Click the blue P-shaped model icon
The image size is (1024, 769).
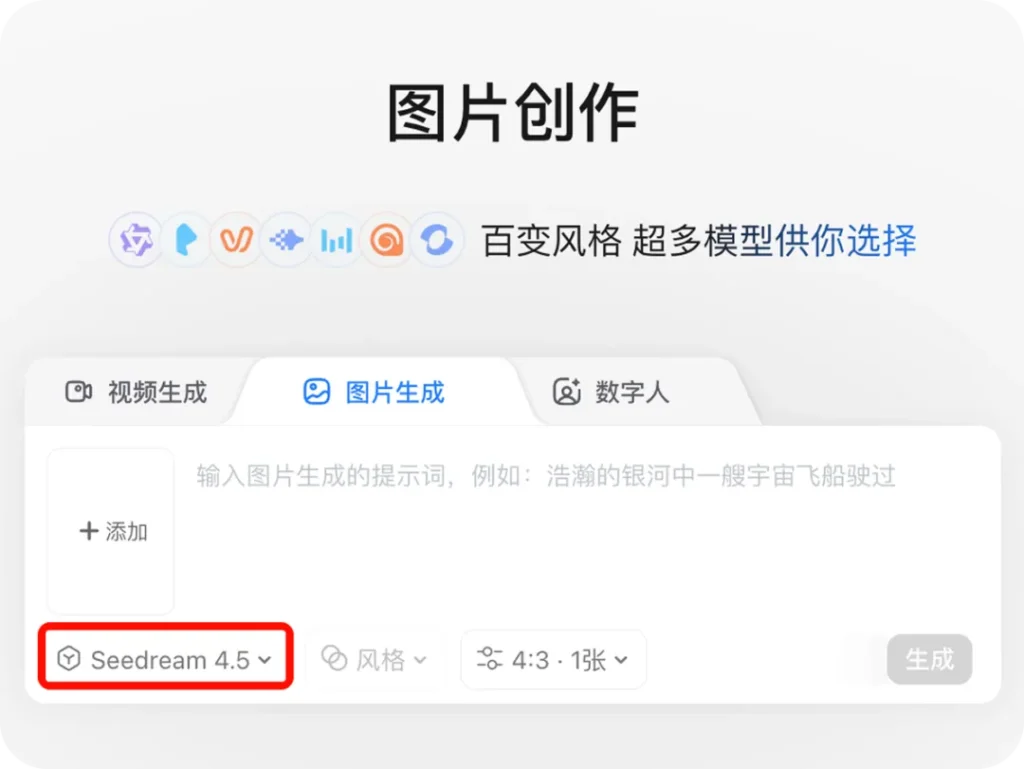186,240
